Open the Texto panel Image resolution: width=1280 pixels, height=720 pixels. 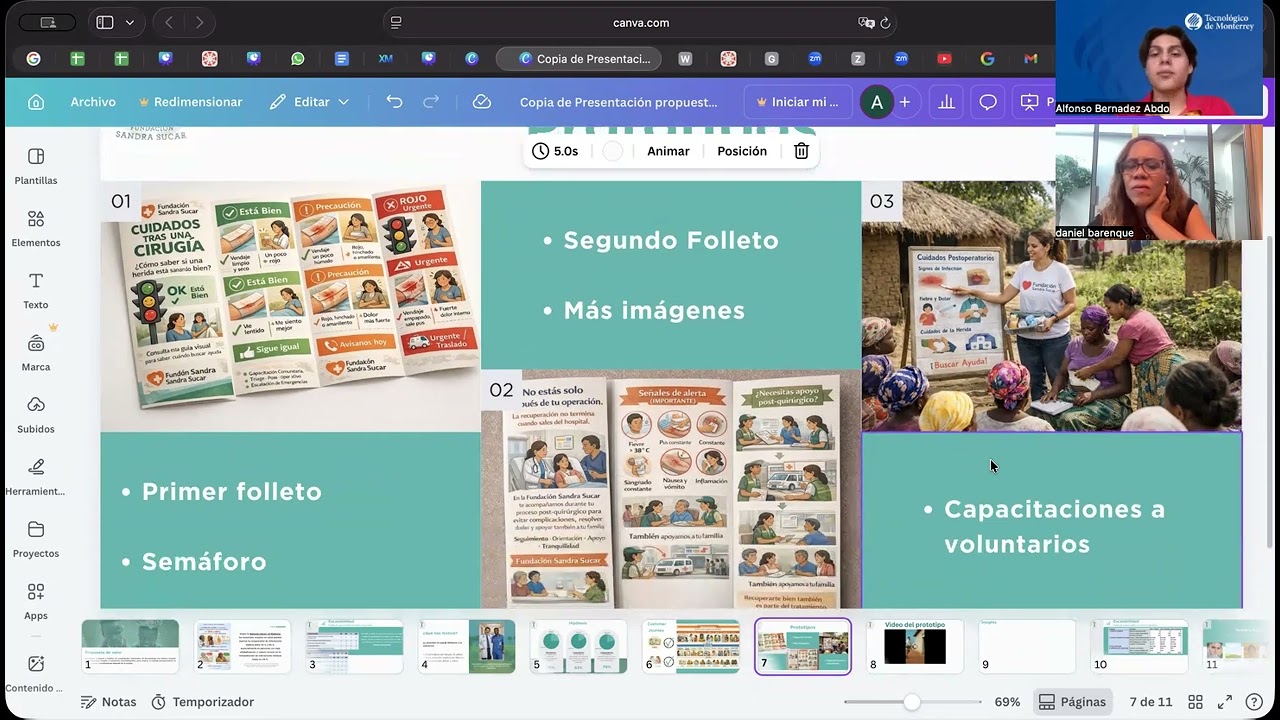click(36, 290)
